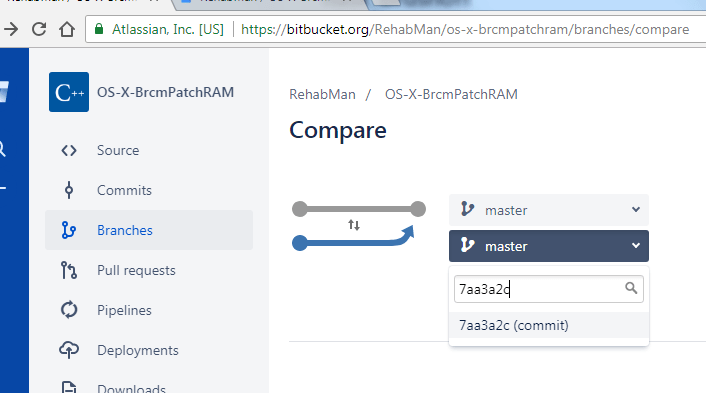Open Pull requests in the sidebar
The height and width of the screenshot is (393, 706).
pyautogui.click(x=136, y=270)
